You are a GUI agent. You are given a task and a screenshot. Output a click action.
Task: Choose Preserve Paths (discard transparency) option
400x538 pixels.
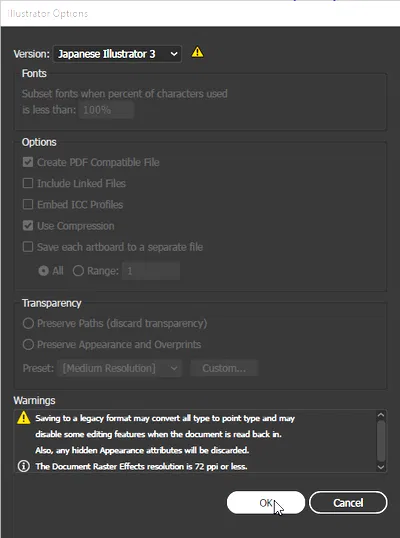[x=28, y=323]
